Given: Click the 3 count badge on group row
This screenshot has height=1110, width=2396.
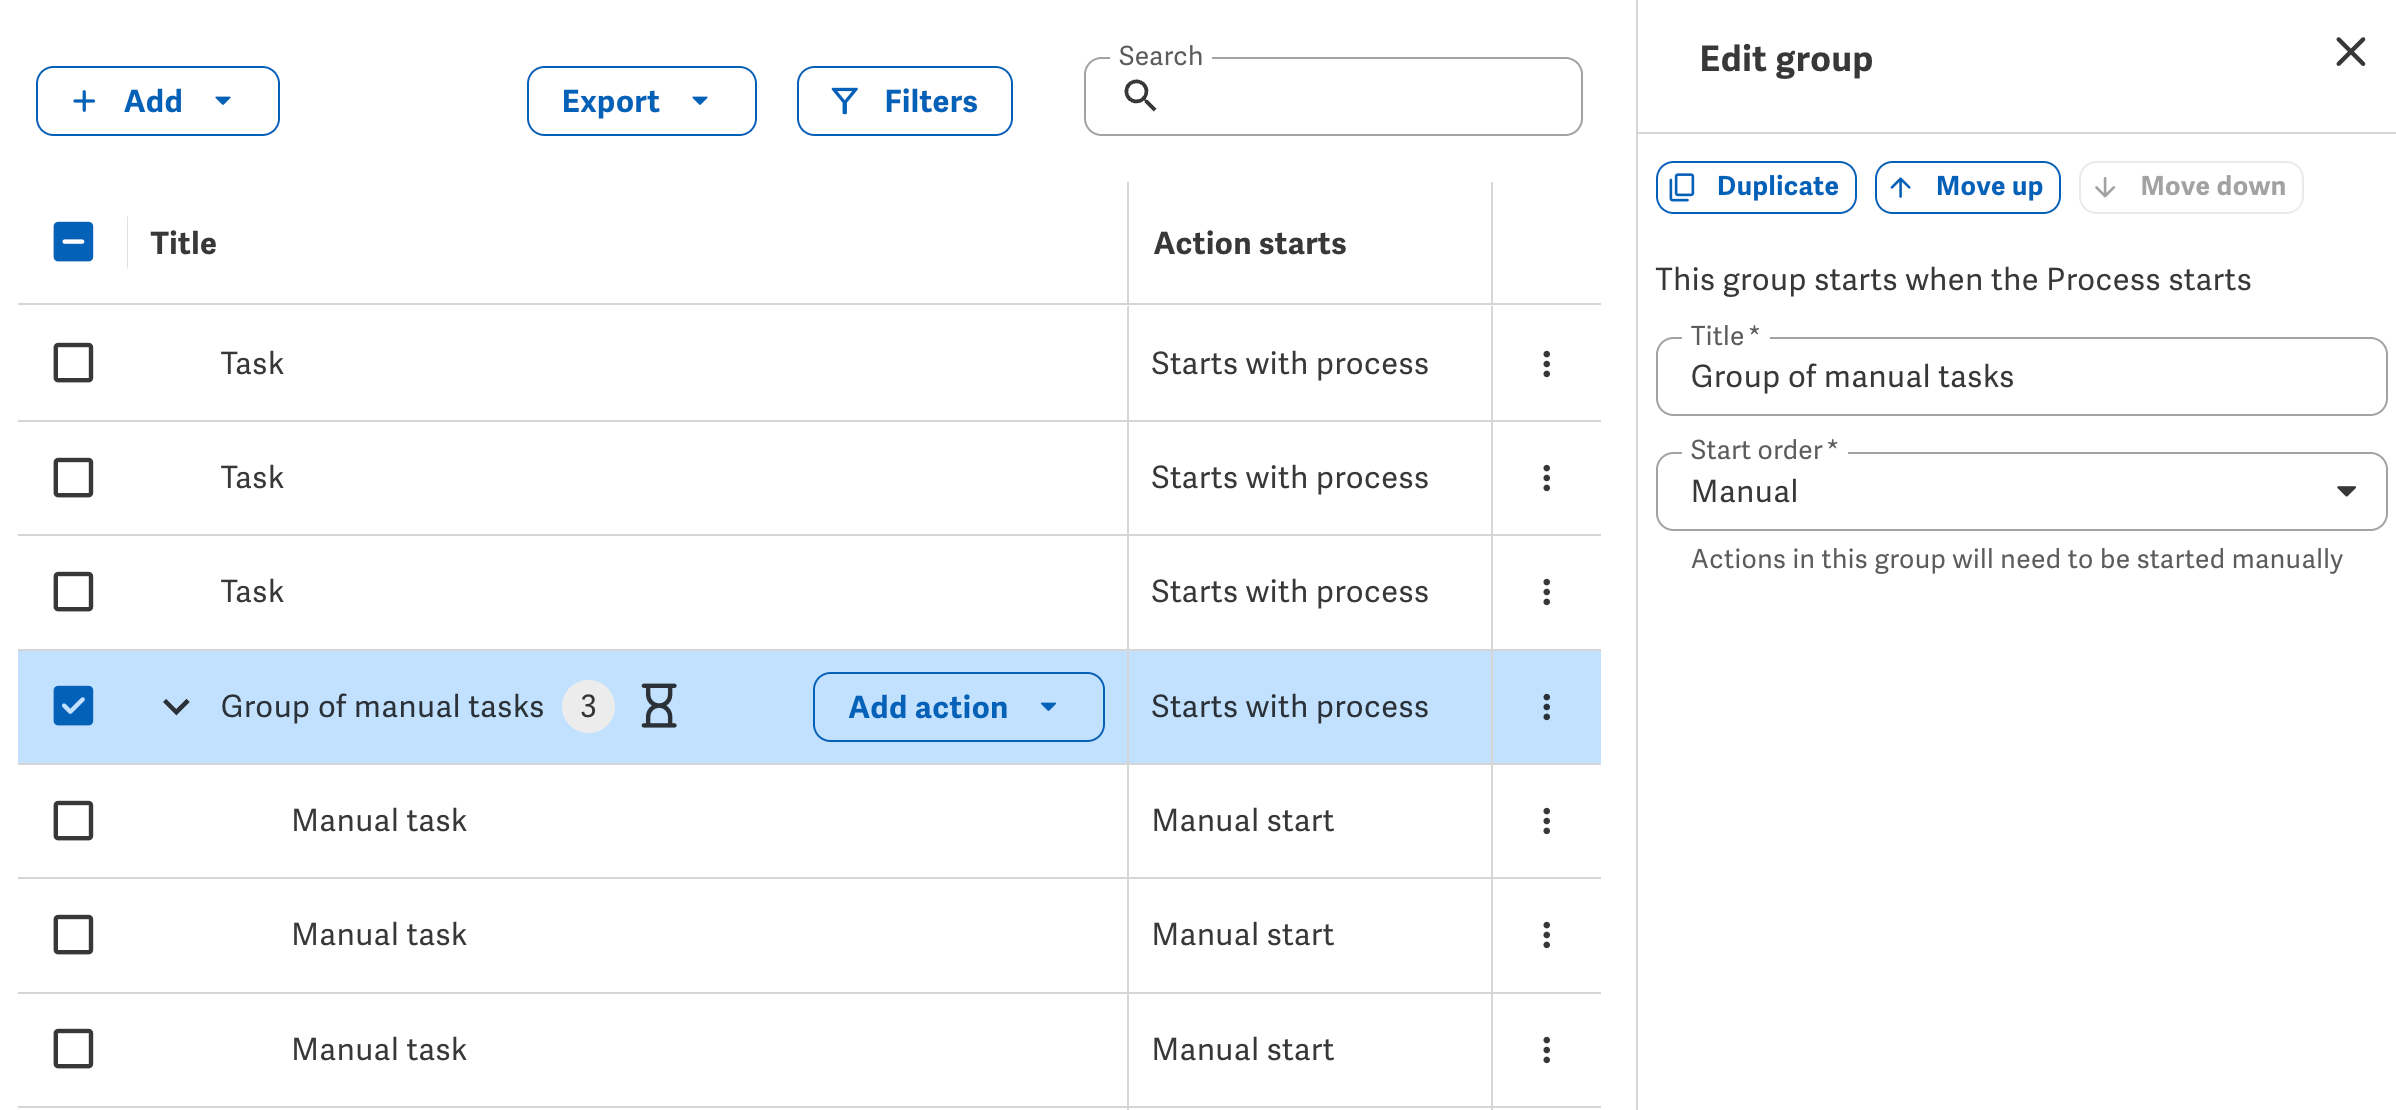Looking at the screenshot, I should point(588,706).
